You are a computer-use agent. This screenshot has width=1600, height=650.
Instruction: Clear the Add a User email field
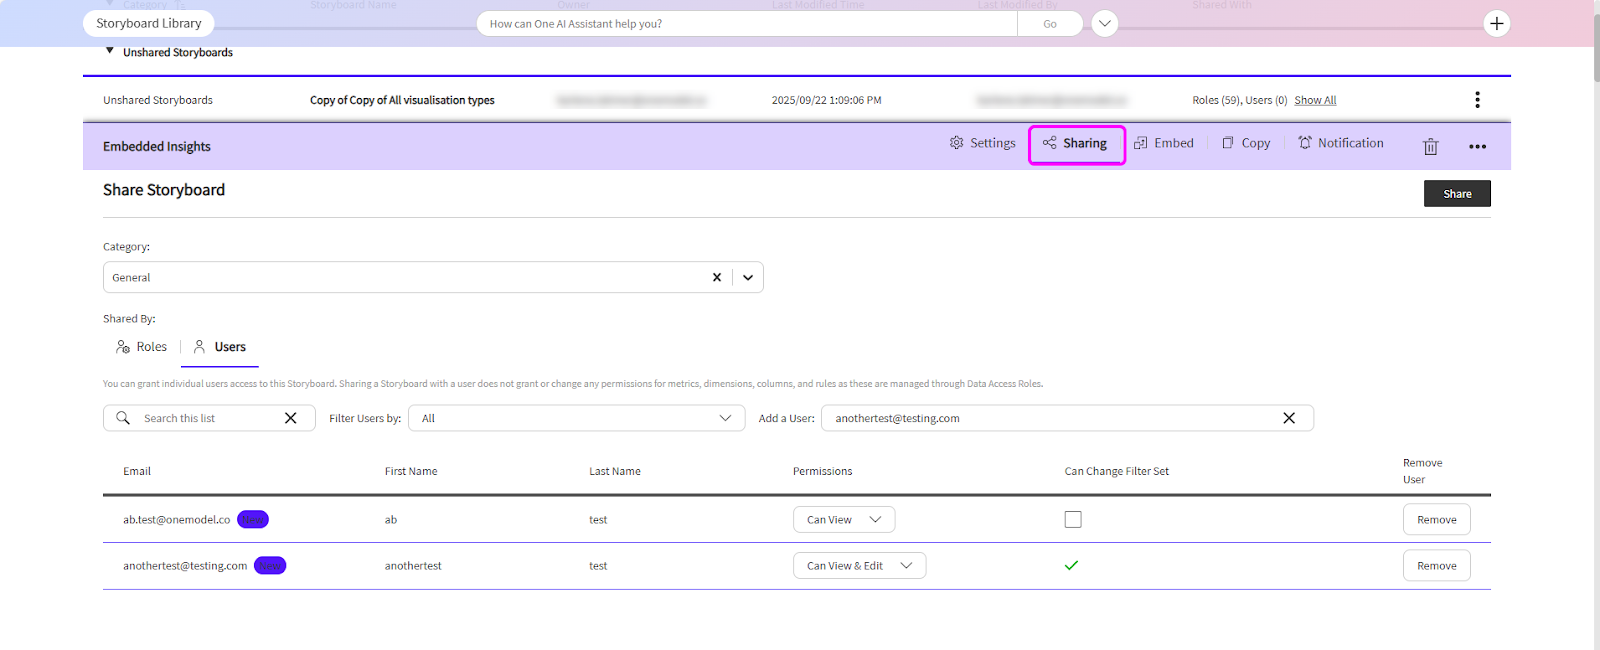click(1289, 418)
